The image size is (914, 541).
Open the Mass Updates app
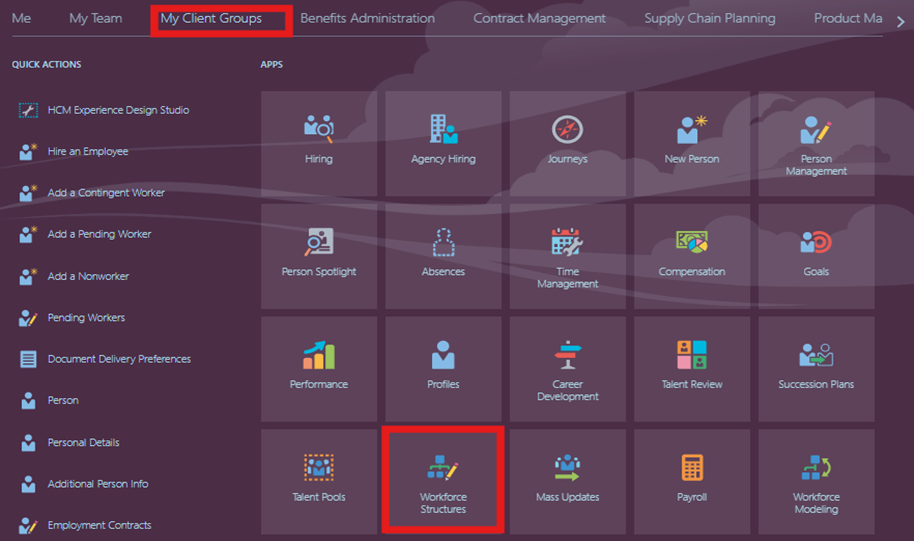(x=567, y=480)
